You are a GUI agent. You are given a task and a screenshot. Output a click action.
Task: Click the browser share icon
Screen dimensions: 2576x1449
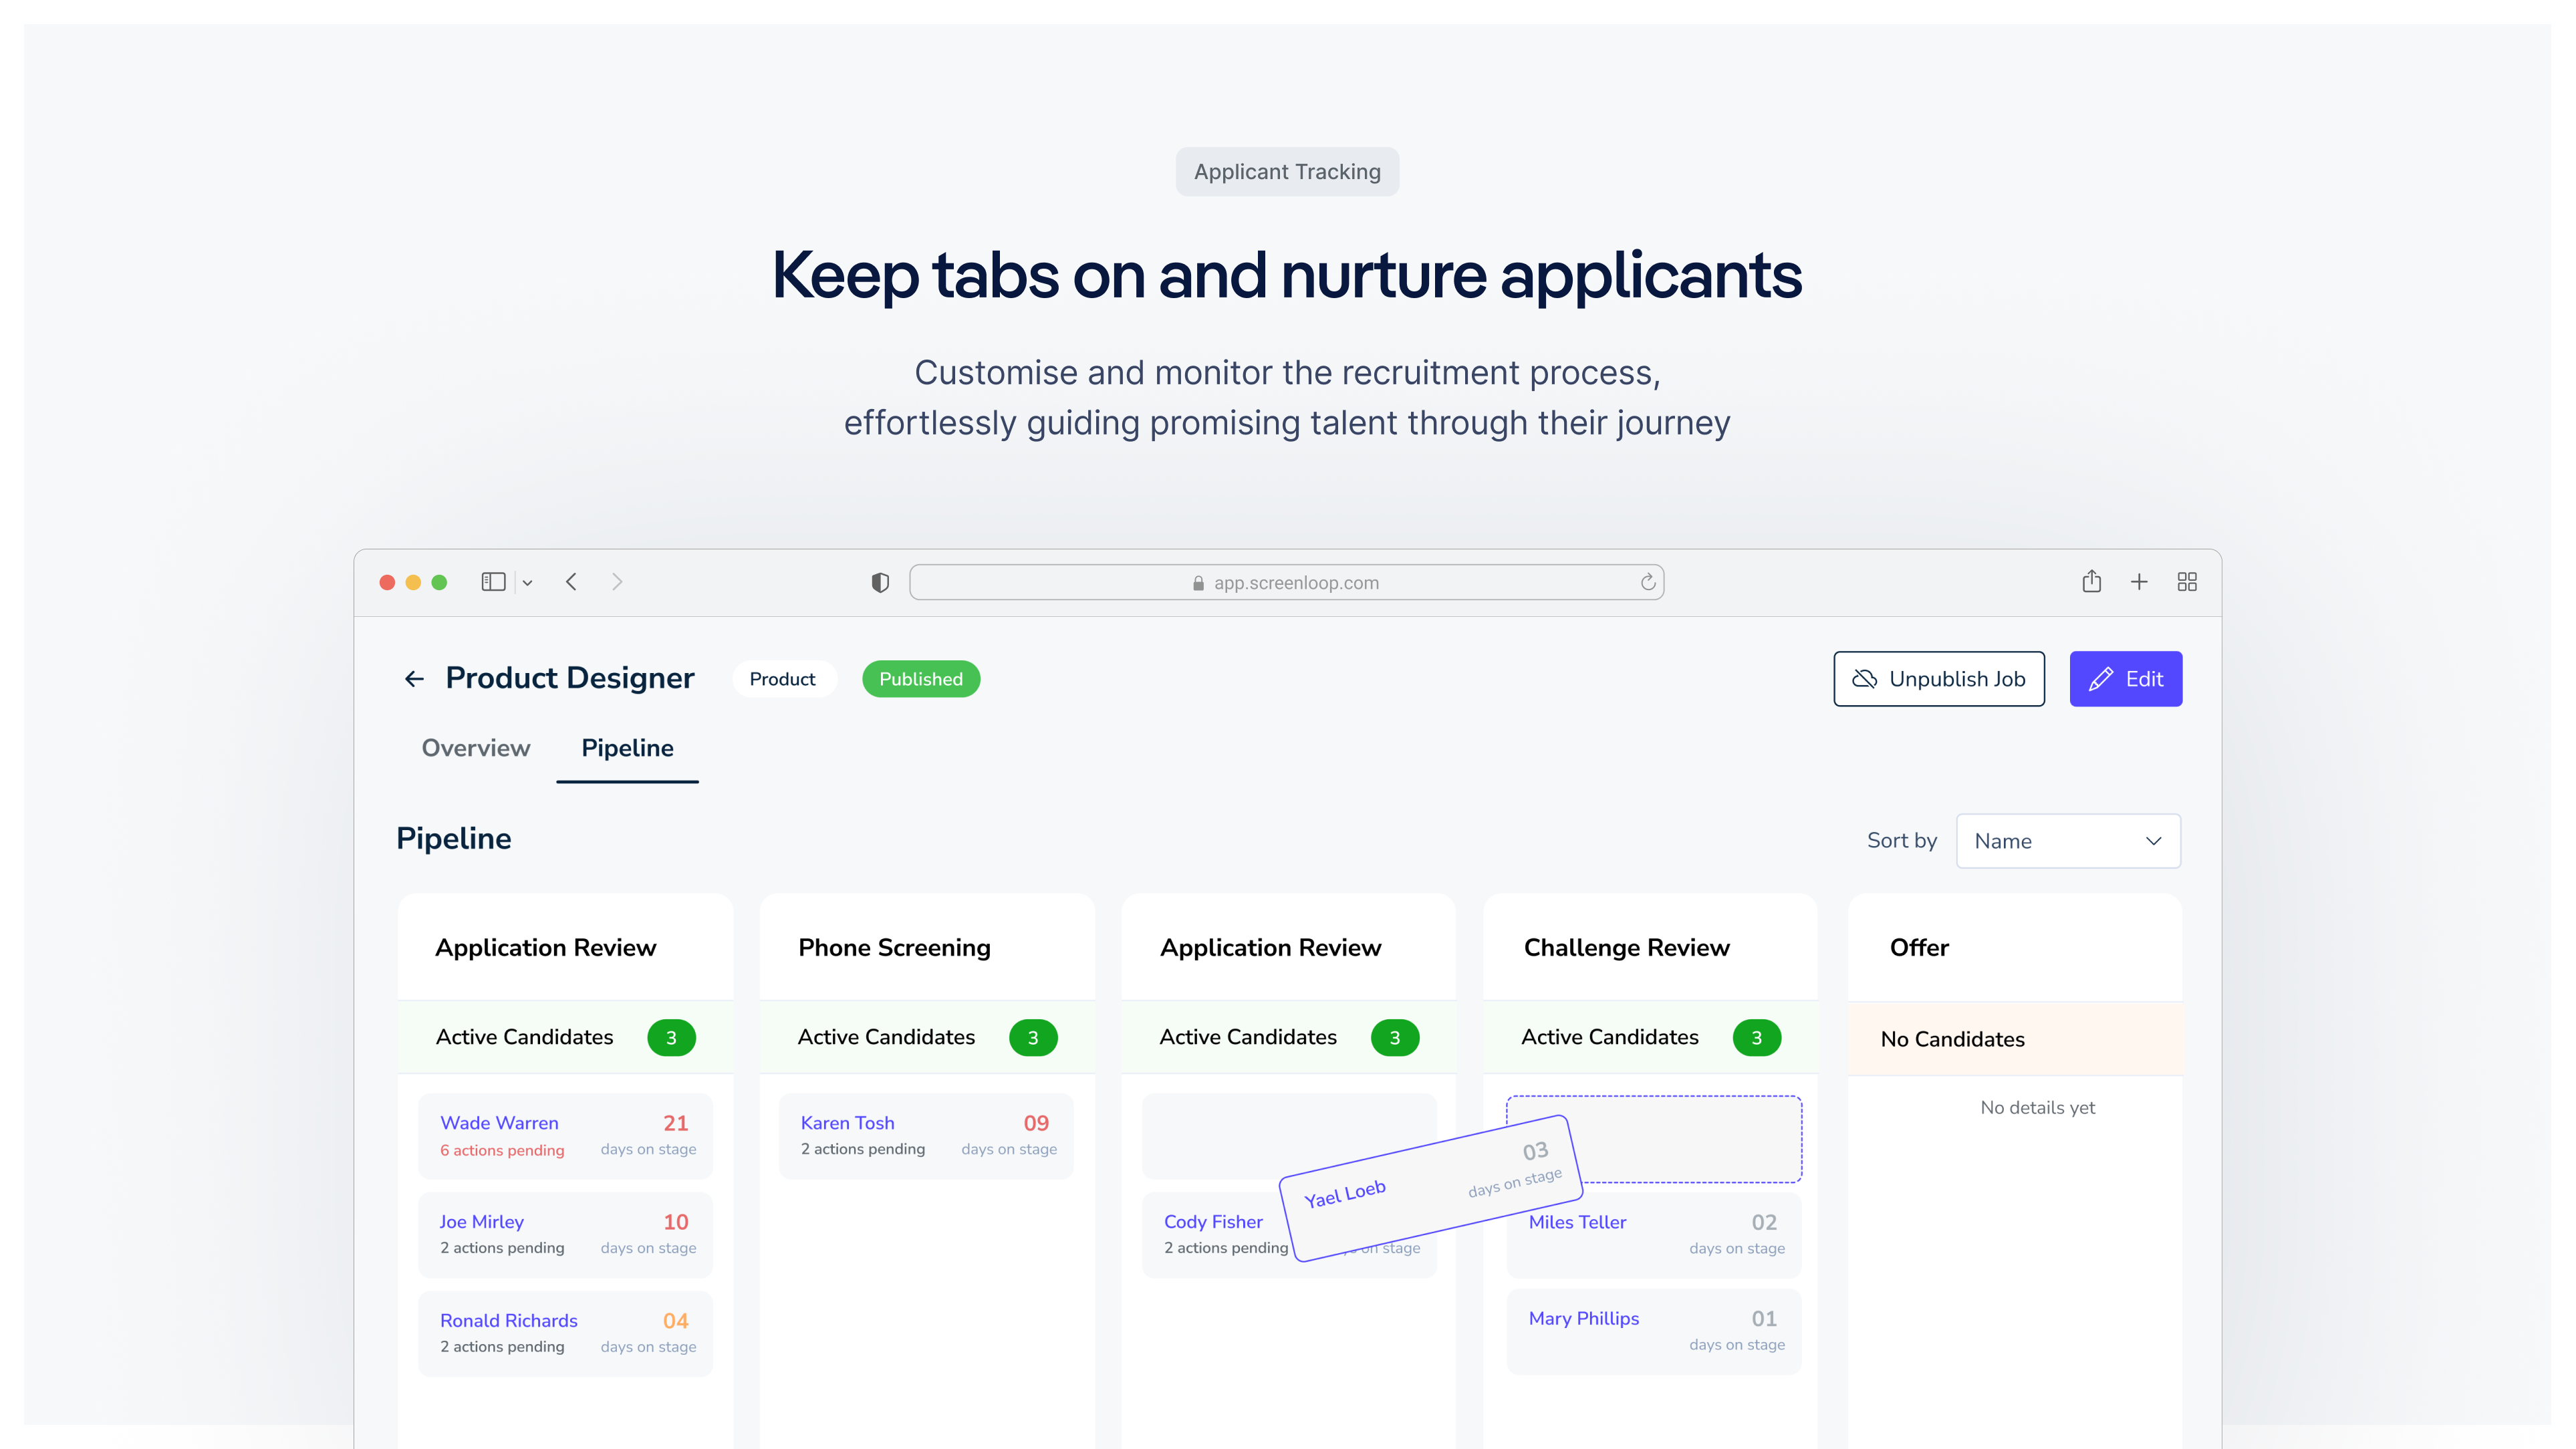(2091, 582)
